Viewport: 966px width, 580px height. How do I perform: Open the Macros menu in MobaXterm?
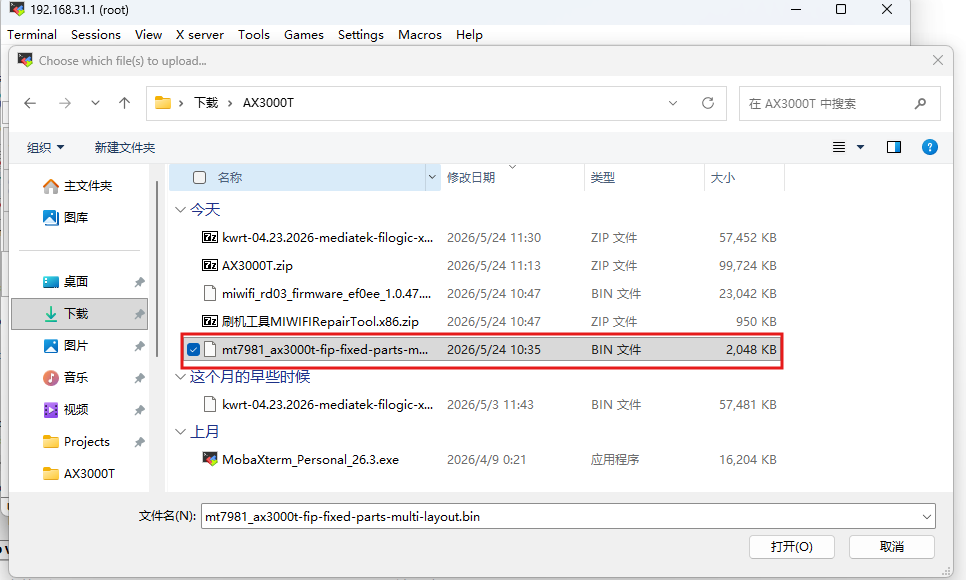click(x=420, y=35)
